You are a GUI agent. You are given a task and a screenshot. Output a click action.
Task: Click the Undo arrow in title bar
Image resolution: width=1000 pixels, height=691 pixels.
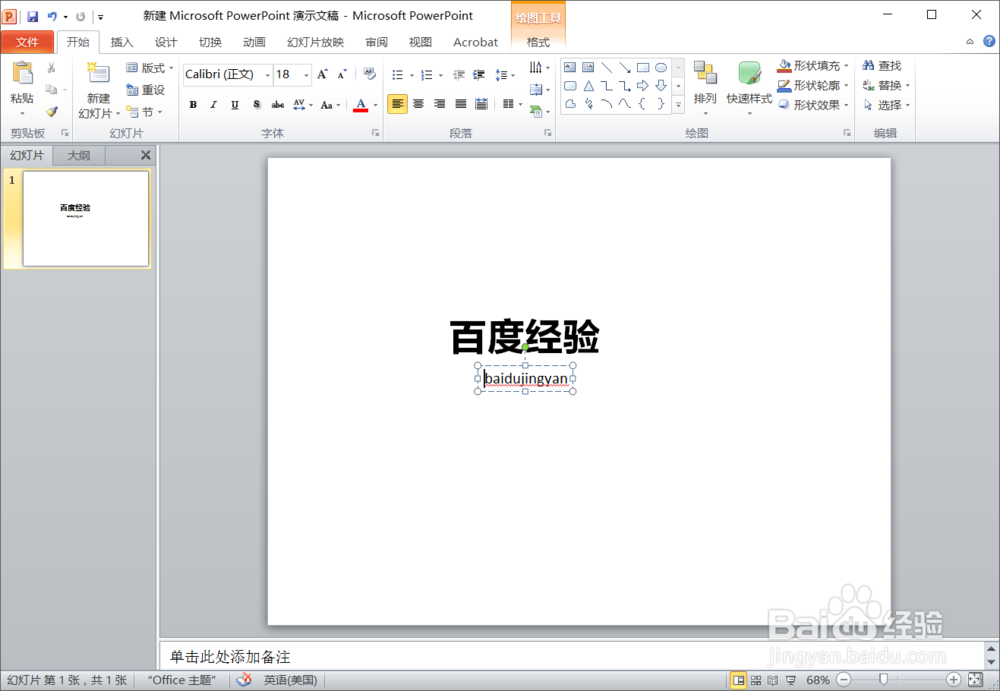coord(52,17)
